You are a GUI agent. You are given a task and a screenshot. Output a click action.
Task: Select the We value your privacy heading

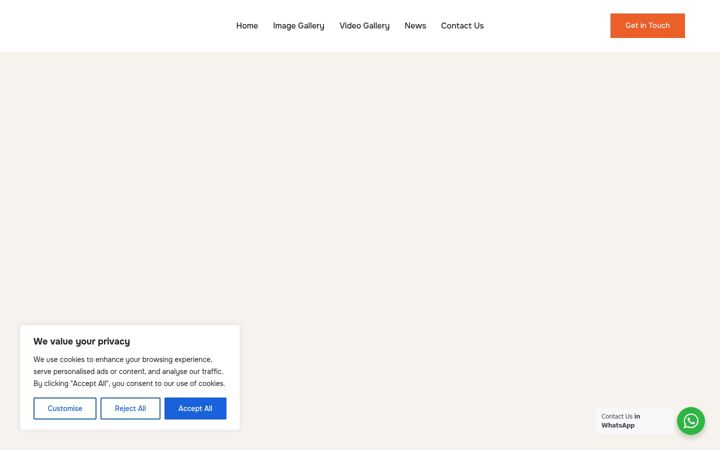click(82, 341)
